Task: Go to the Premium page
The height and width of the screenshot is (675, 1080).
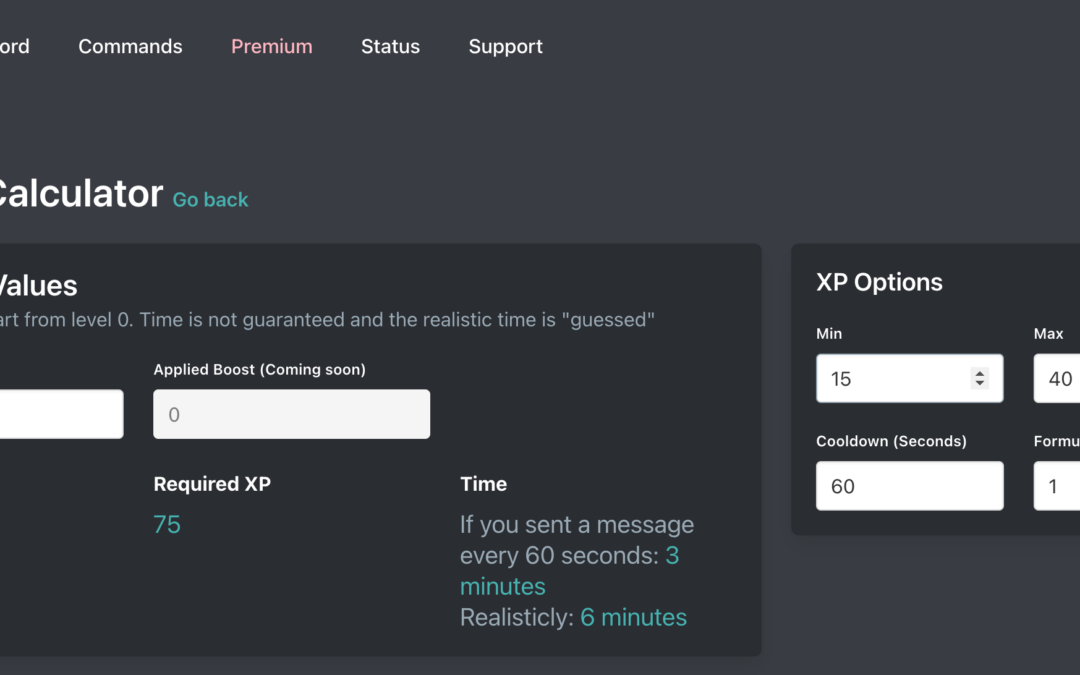Action: tap(271, 47)
